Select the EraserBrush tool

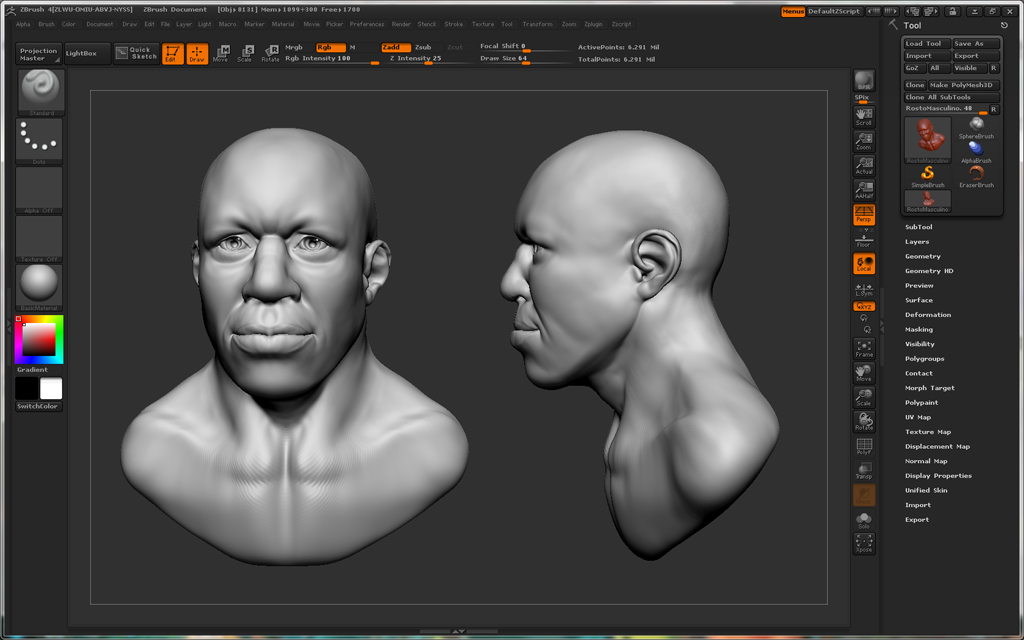tap(976, 176)
